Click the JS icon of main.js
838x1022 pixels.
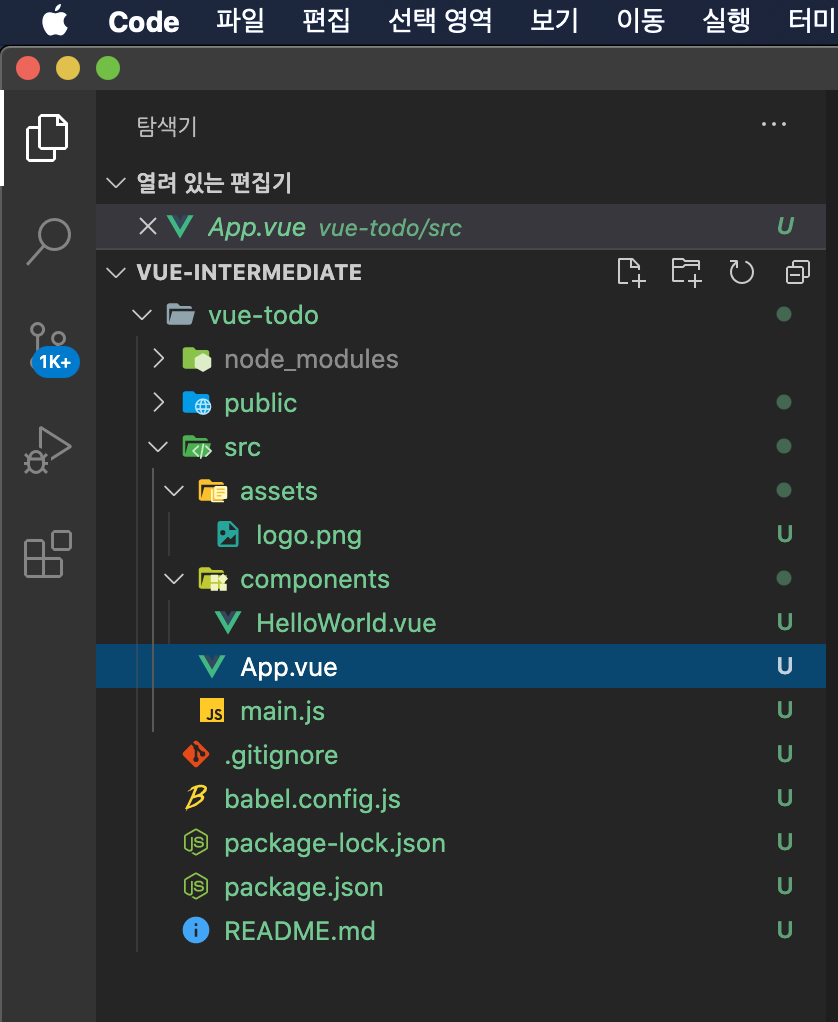pyautogui.click(x=212, y=711)
